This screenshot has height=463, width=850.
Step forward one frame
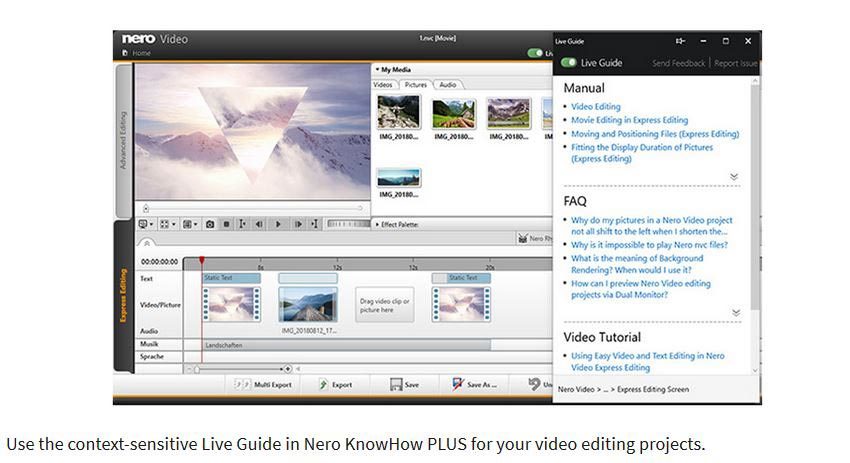point(298,224)
